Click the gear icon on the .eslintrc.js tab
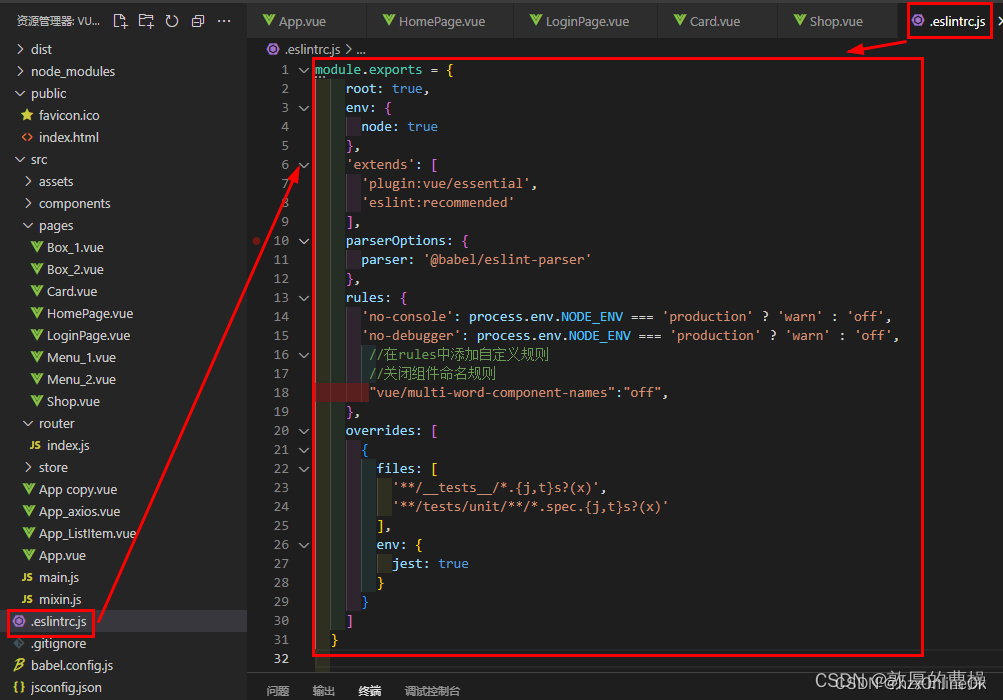 (x=917, y=20)
